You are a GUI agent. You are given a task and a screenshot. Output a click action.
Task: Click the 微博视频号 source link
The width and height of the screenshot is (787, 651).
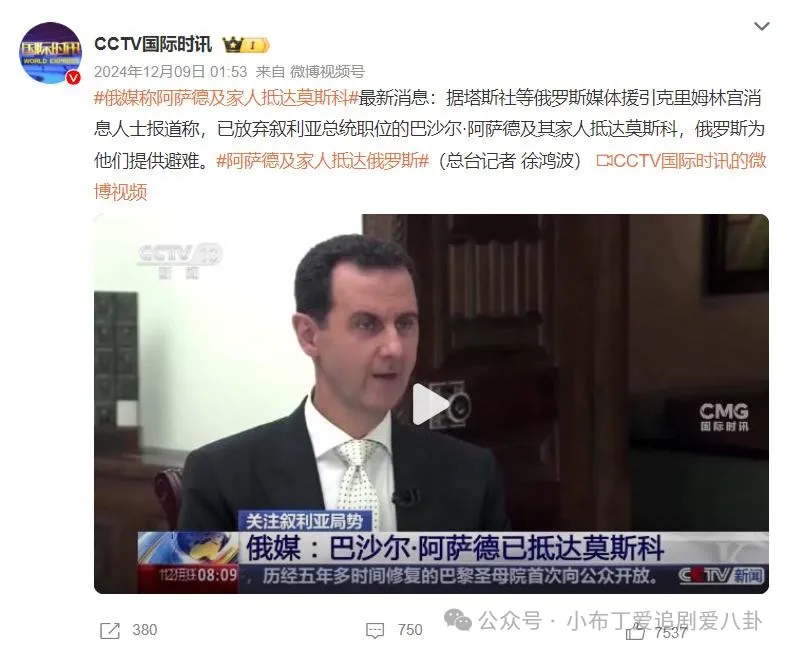tap(327, 72)
